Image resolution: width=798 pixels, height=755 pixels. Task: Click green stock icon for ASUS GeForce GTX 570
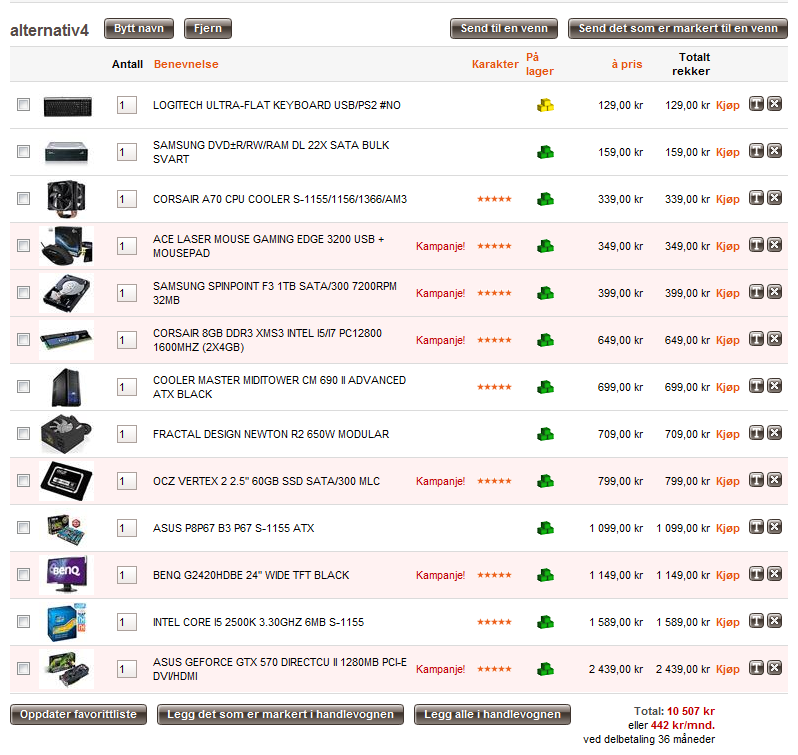pyautogui.click(x=545, y=669)
